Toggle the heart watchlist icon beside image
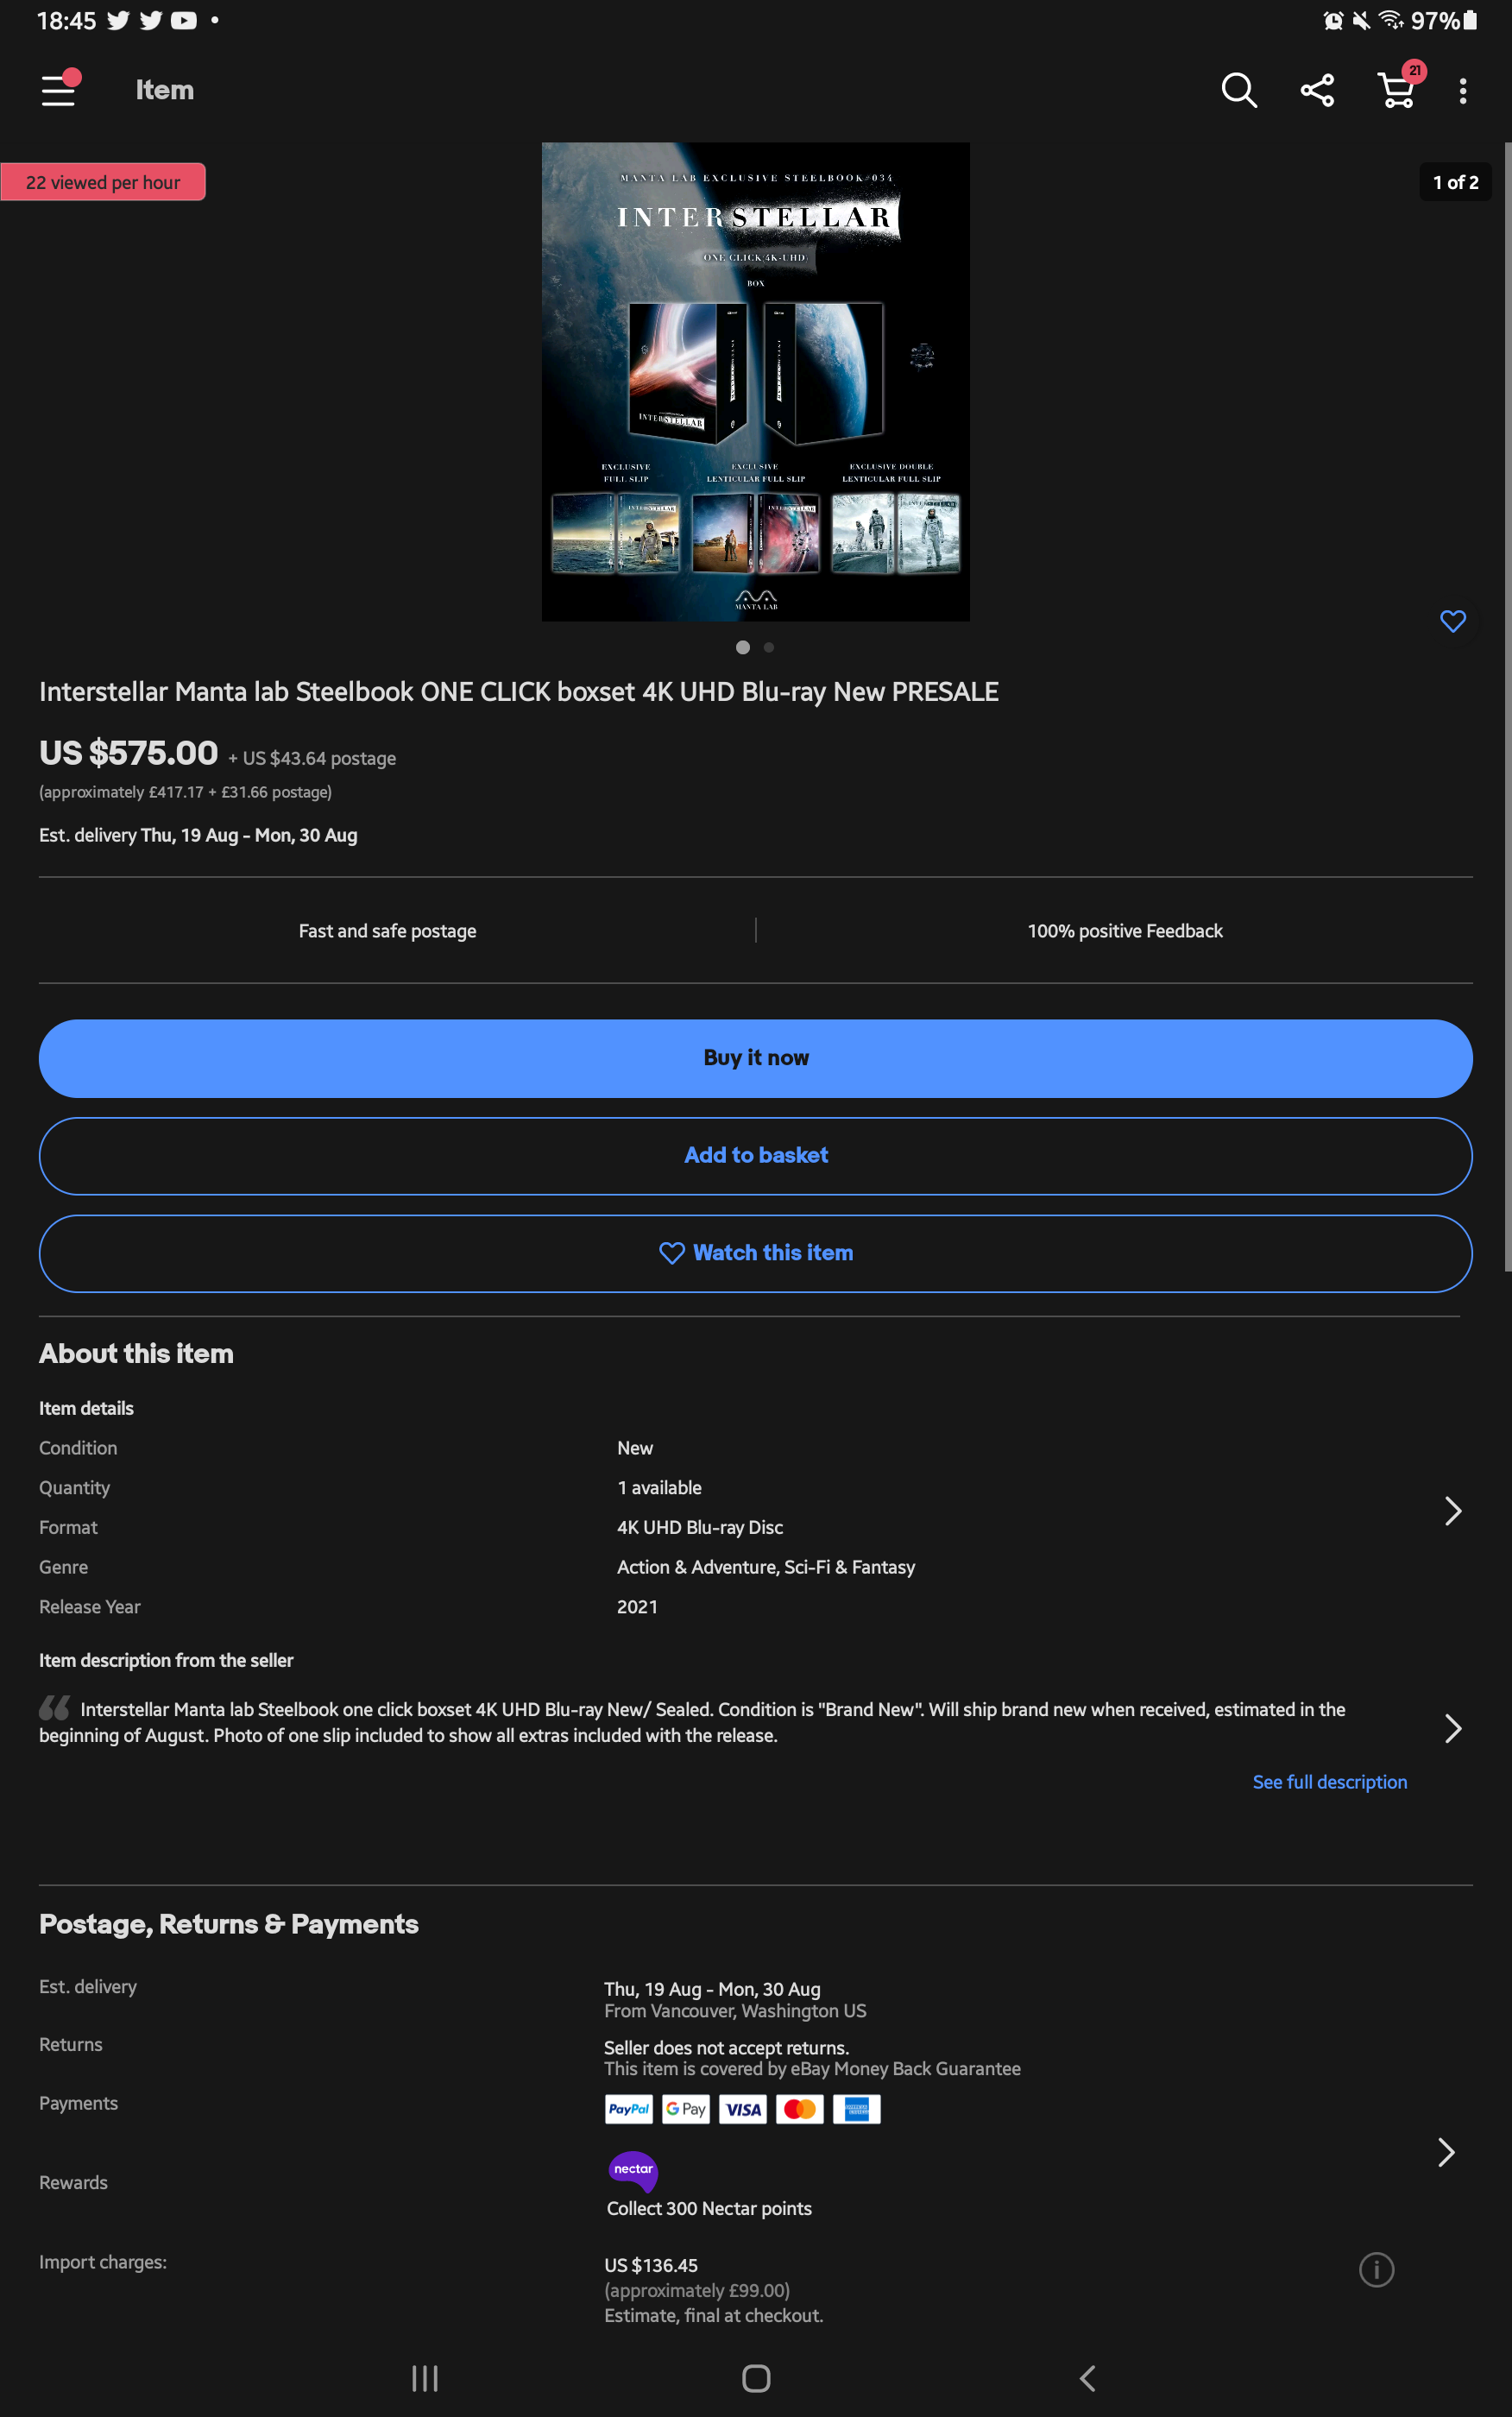Screen dimensions: 1512x2417 pyautogui.click(x=1453, y=621)
